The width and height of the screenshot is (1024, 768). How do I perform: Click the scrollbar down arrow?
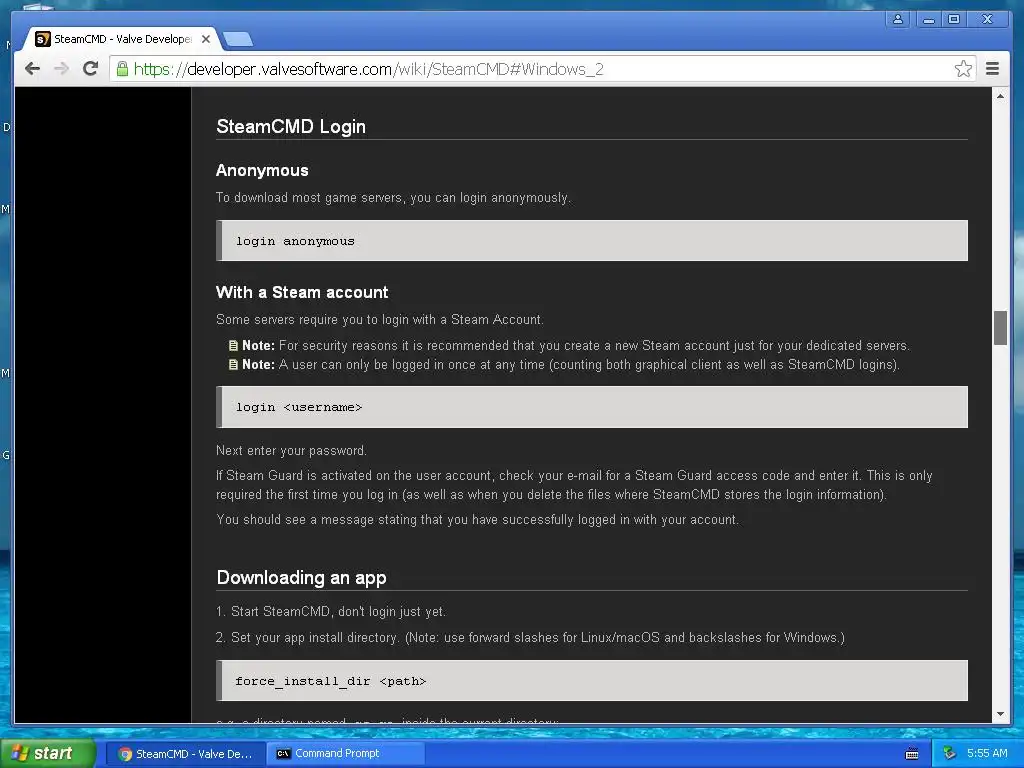[x=1000, y=714]
